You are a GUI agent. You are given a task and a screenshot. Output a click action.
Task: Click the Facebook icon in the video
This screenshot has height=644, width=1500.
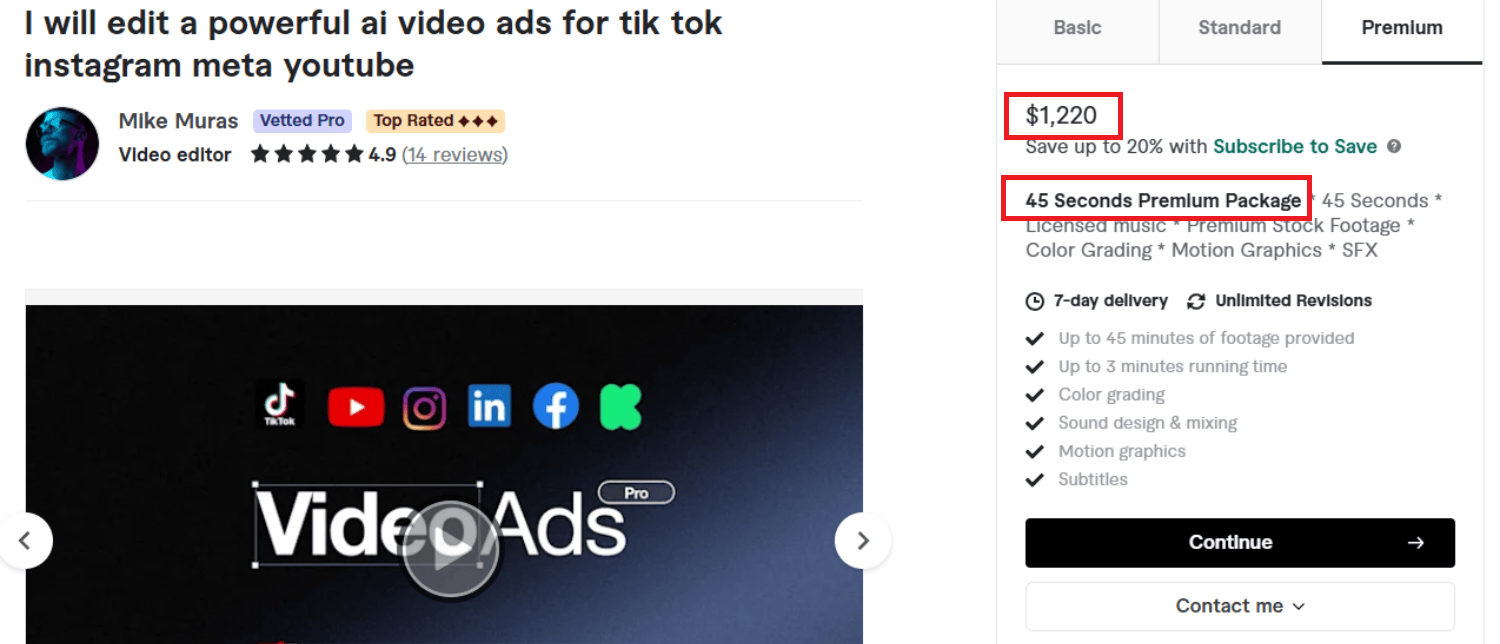(556, 407)
